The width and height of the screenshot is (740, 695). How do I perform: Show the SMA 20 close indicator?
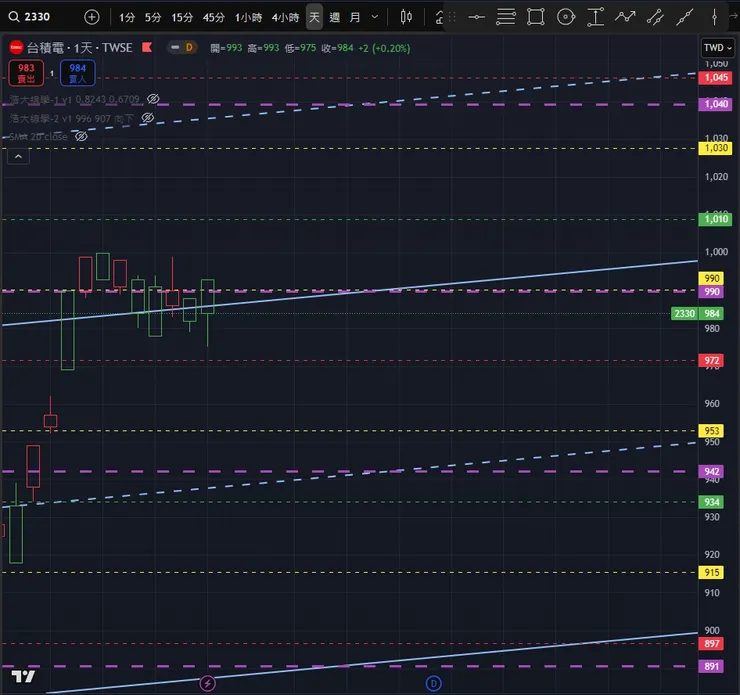[81, 136]
